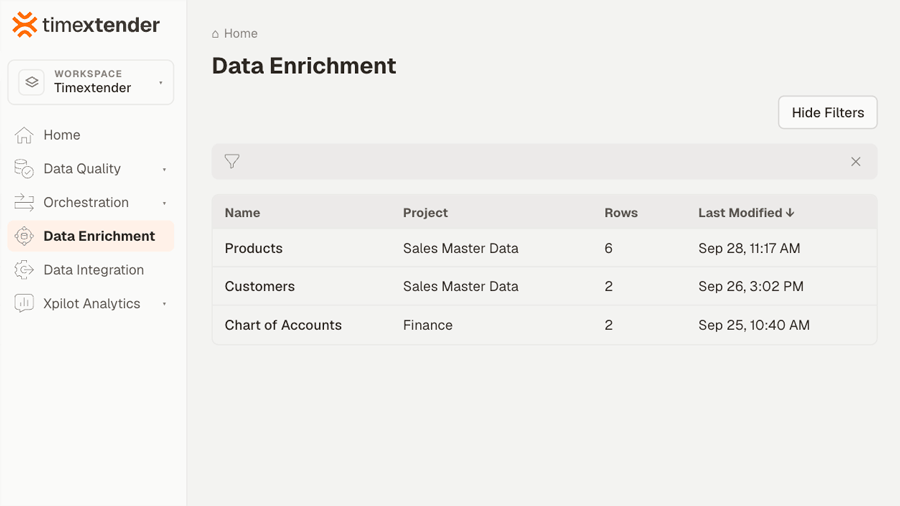
Task: Open Data Quality menu item
Action: (x=91, y=169)
